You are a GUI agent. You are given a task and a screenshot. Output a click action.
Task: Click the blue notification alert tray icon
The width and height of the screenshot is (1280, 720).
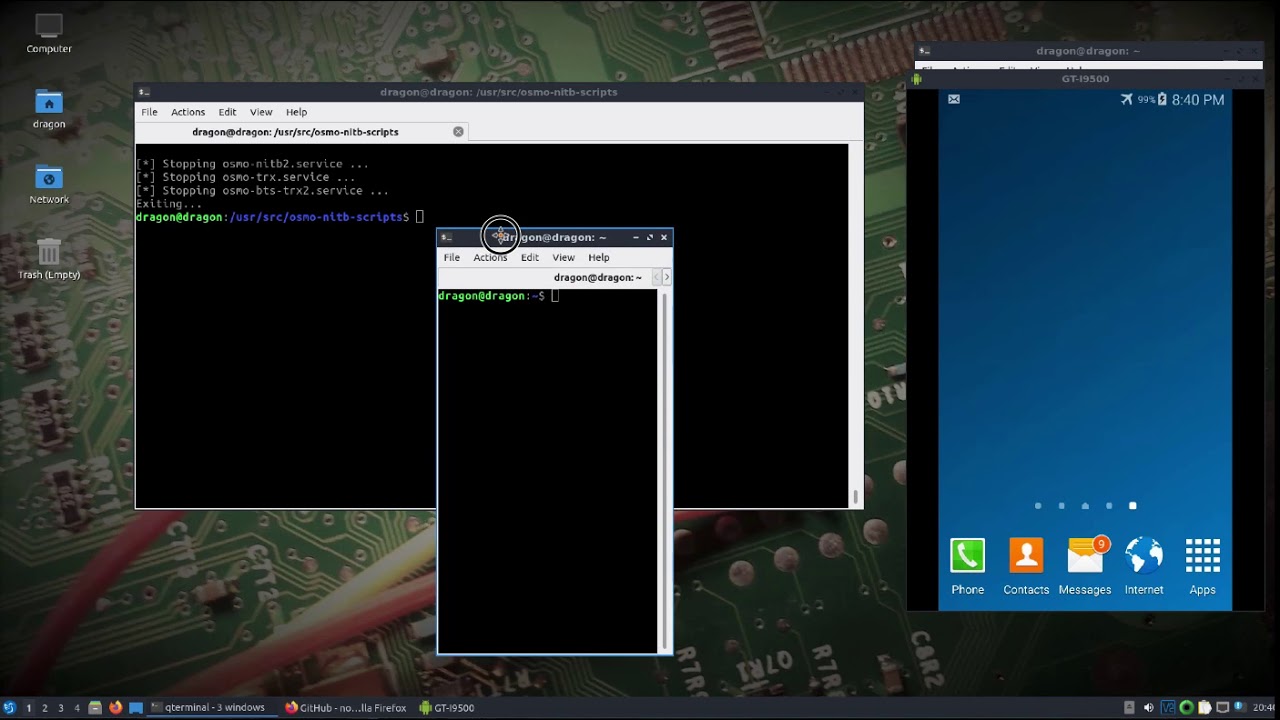point(1240,707)
